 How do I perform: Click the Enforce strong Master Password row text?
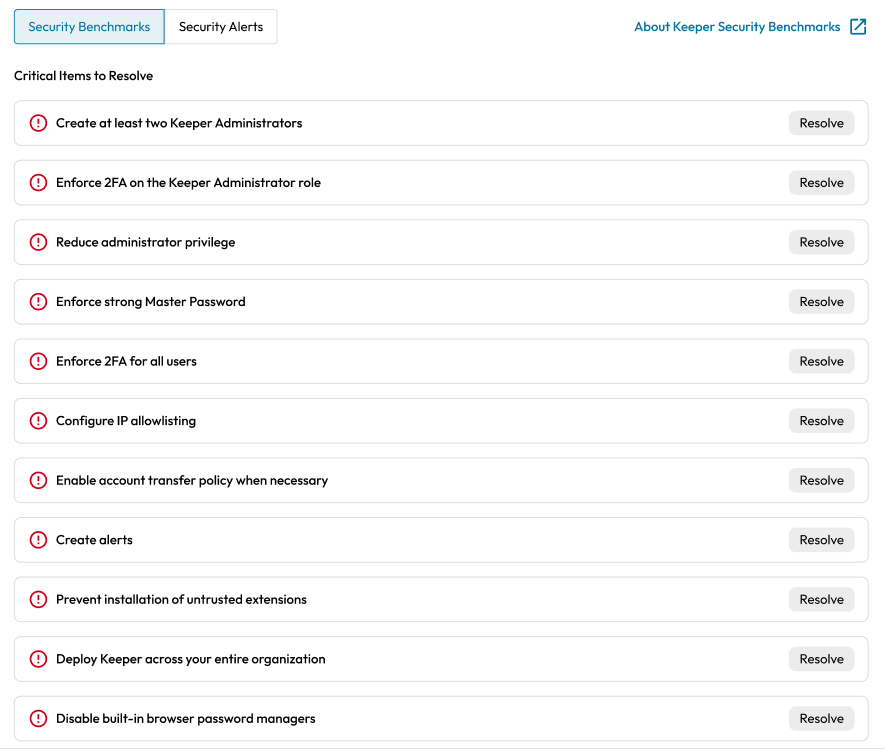click(x=150, y=302)
